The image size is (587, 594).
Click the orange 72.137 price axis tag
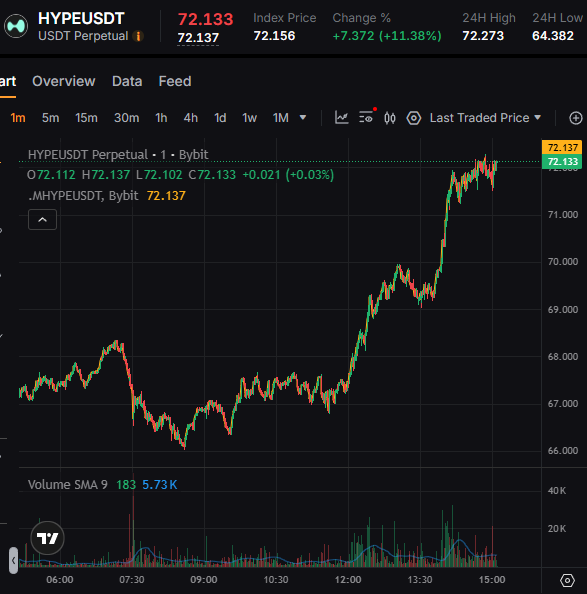[562, 147]
